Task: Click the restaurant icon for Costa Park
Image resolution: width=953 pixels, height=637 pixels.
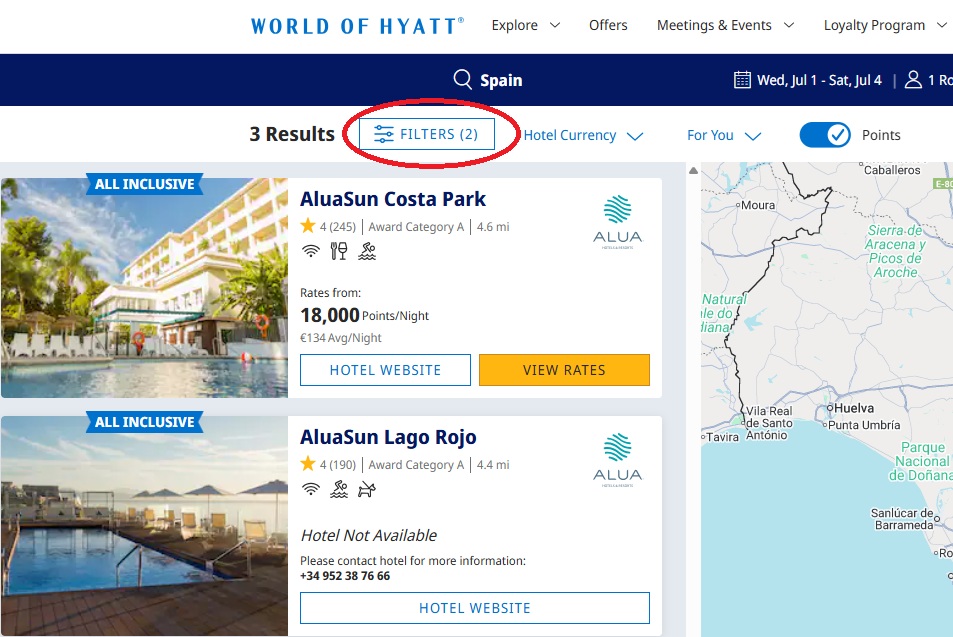Action: [339, 250]
